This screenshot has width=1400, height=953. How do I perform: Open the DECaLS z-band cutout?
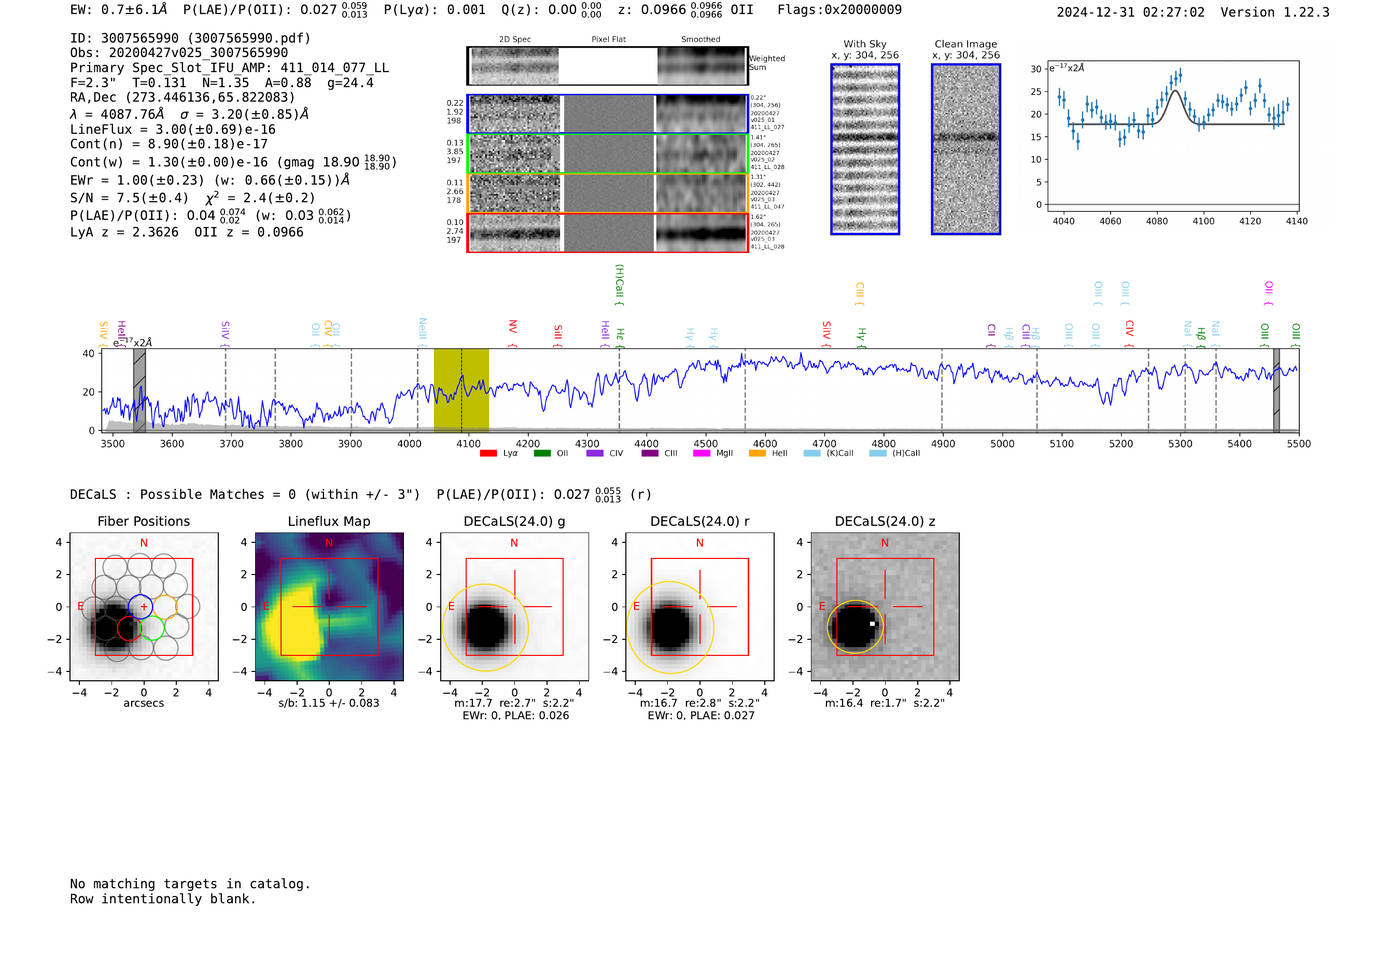884,606
